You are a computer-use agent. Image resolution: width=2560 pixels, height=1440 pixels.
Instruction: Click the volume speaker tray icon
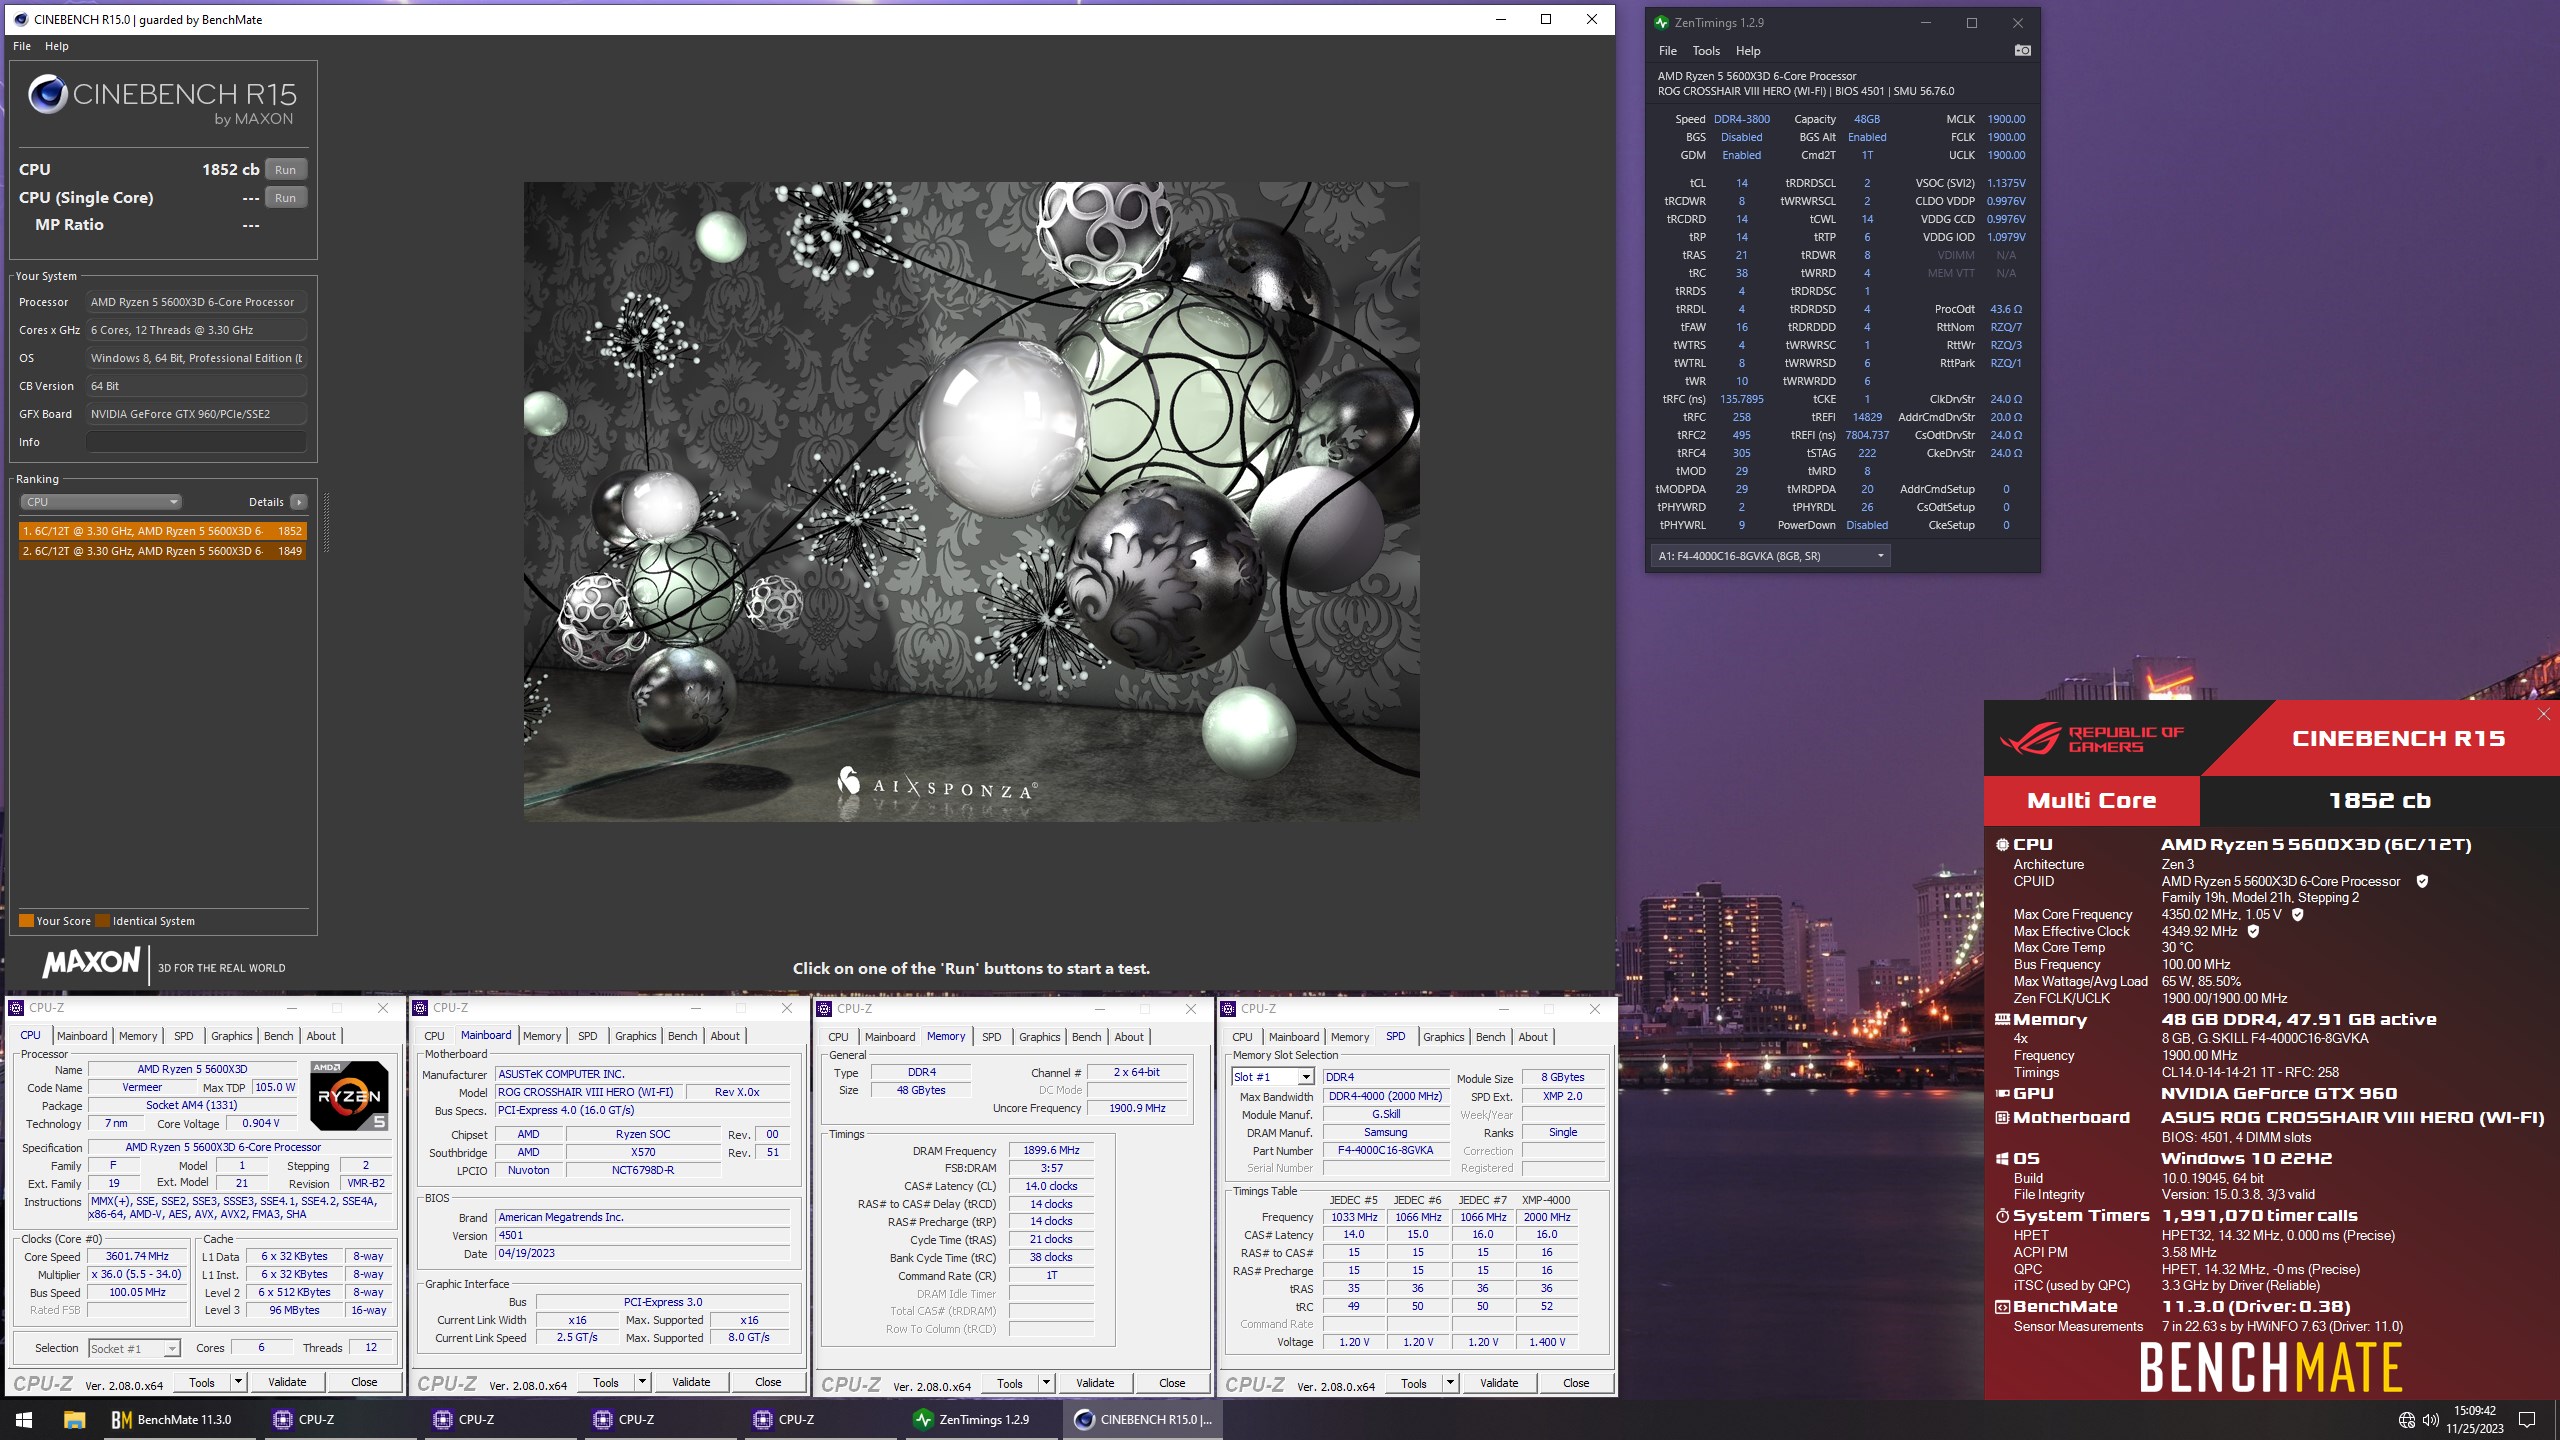point(2430,1420)
